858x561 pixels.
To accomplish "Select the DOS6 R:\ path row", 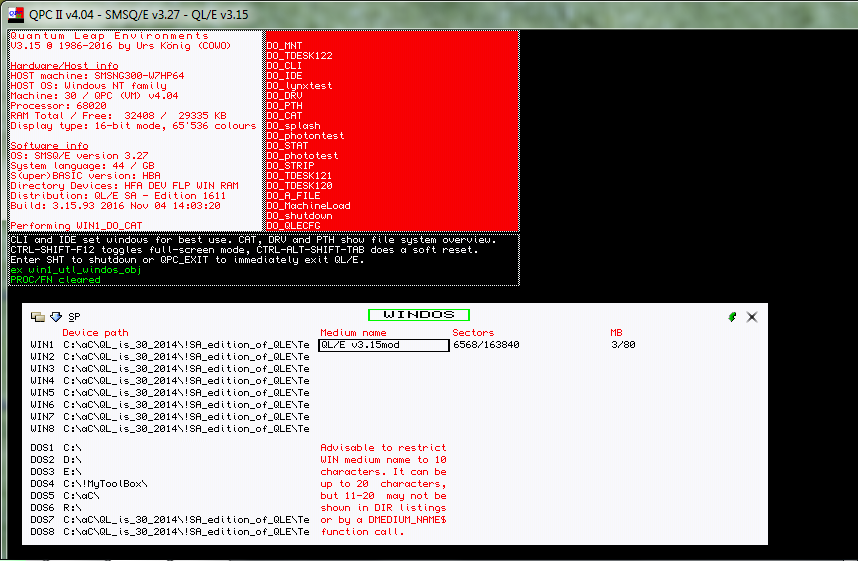I will coord(56,508).
